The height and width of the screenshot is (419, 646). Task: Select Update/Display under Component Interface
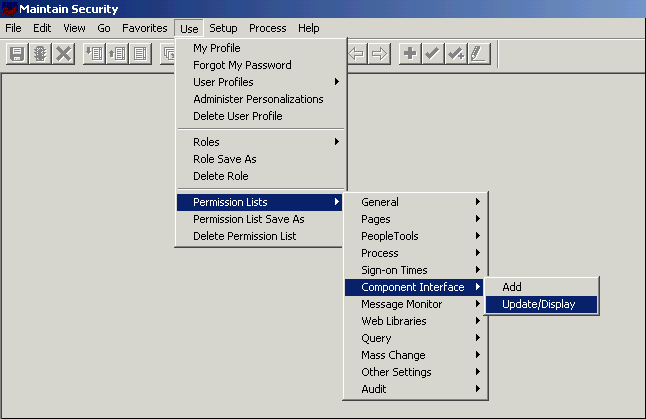point(541,304)
